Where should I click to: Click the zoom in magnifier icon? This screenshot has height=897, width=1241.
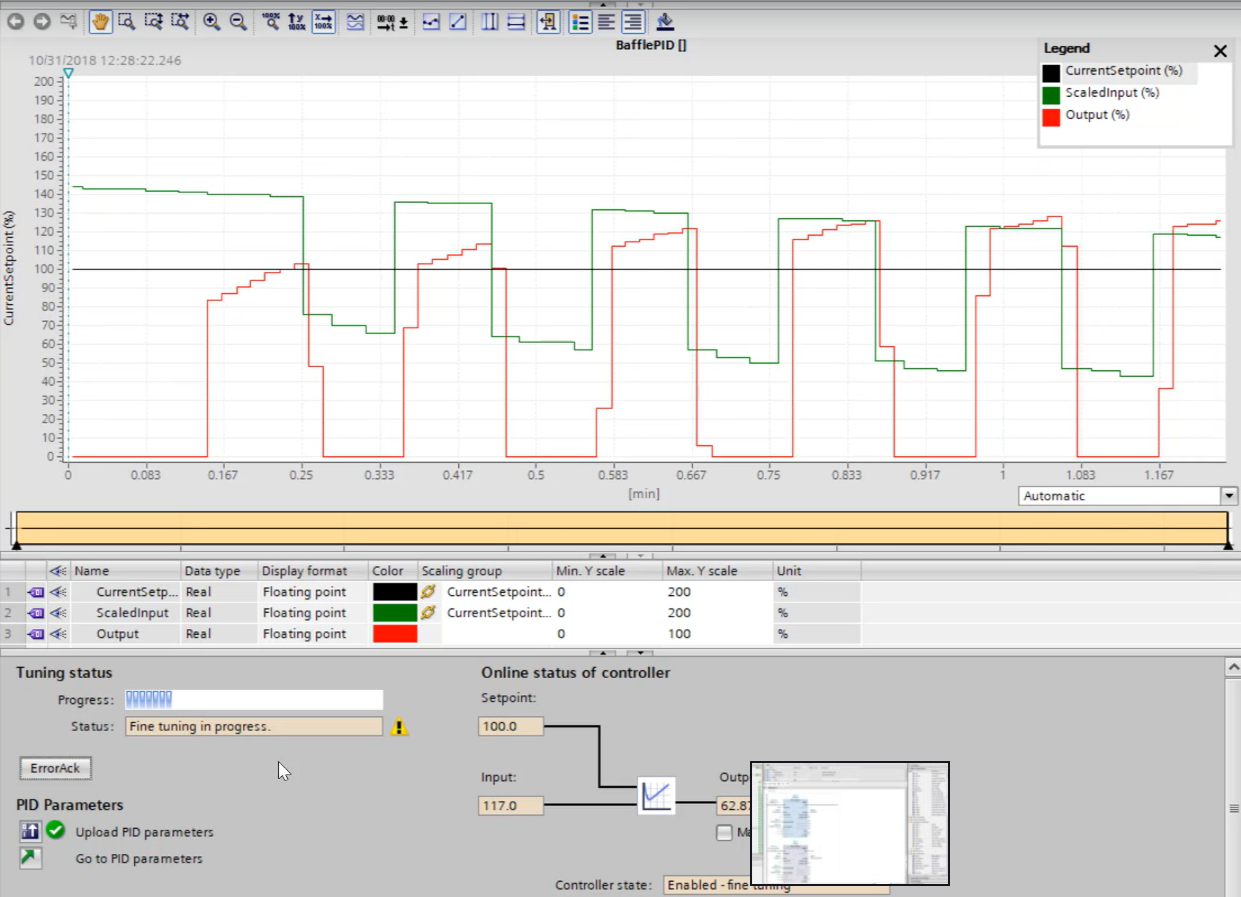click(x=212, y=21)
